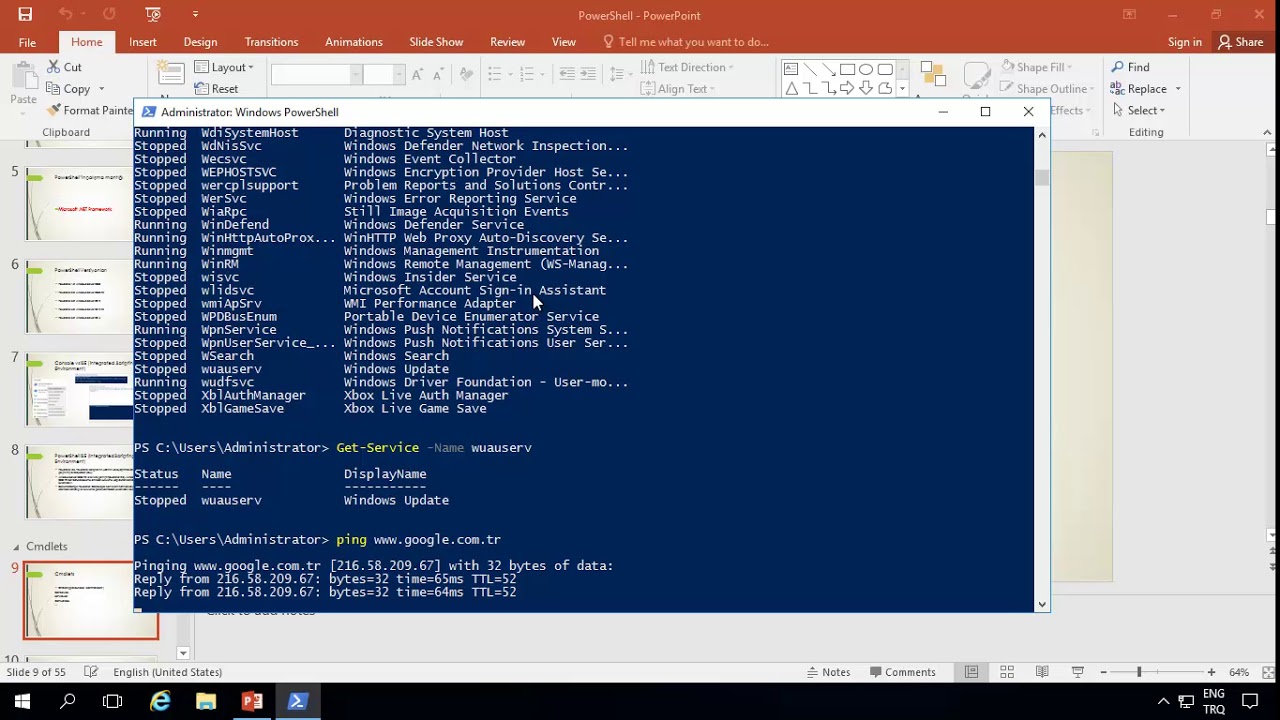Open the View ribbon tab
The height and width of the screenshot is (720, 1280).
[x=564, y=42]
